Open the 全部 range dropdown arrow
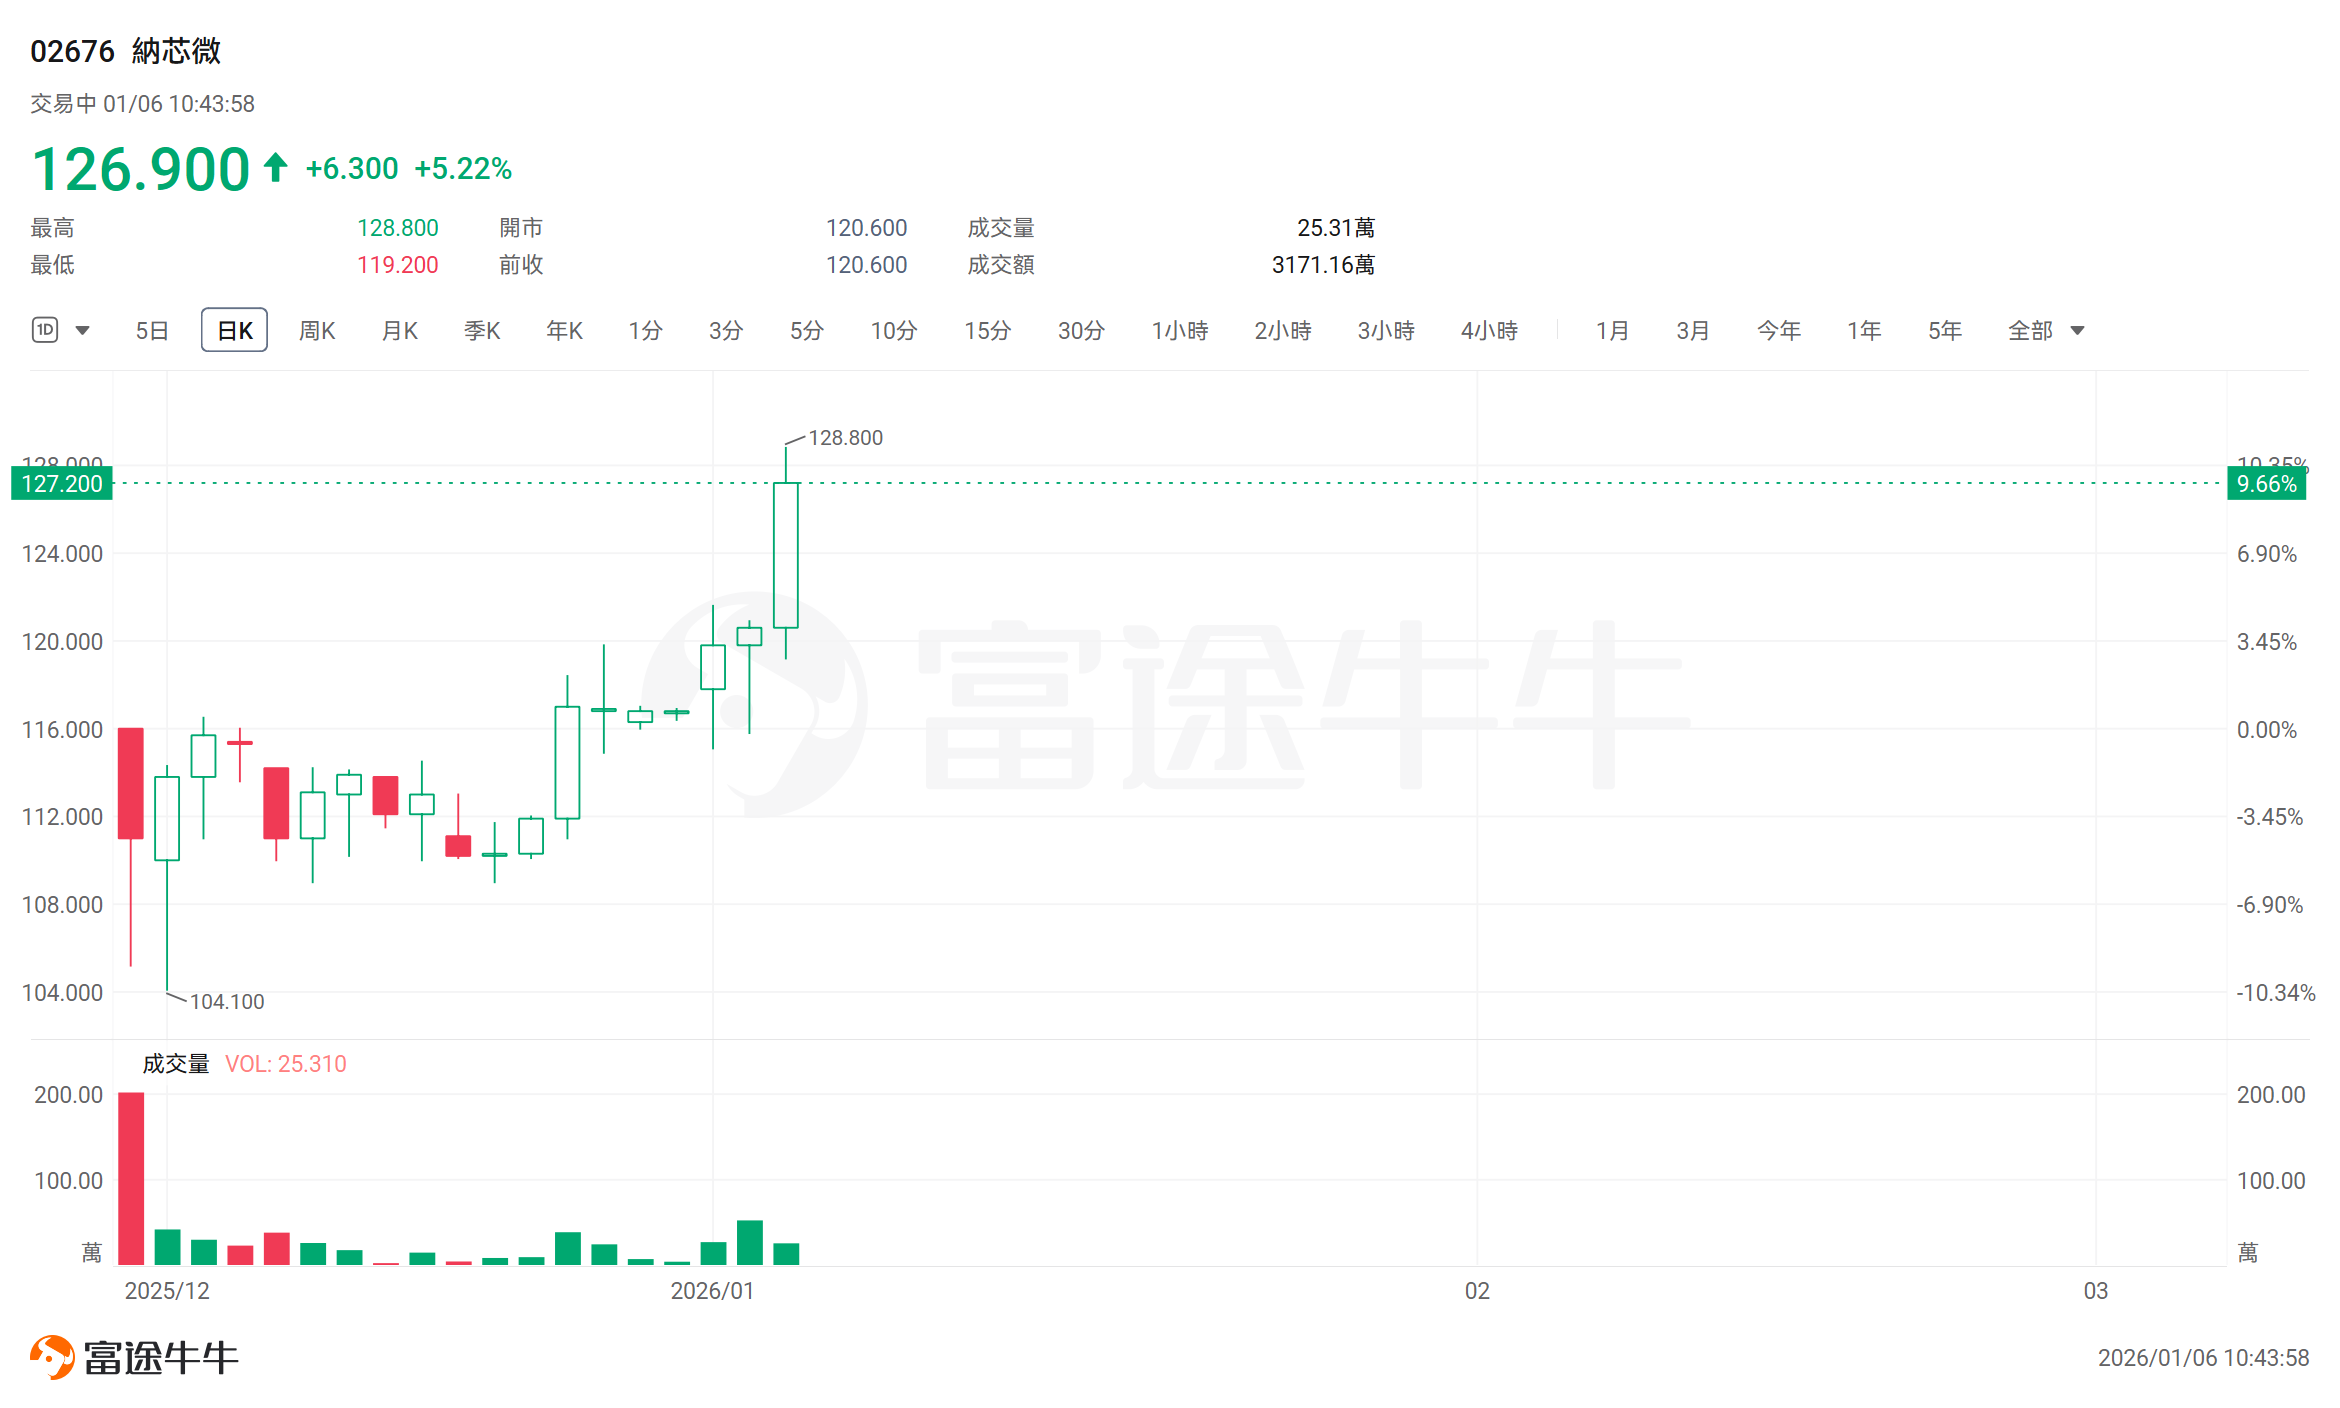Viewport: 2340px width, 1408px height. (x=2077, y=330)
